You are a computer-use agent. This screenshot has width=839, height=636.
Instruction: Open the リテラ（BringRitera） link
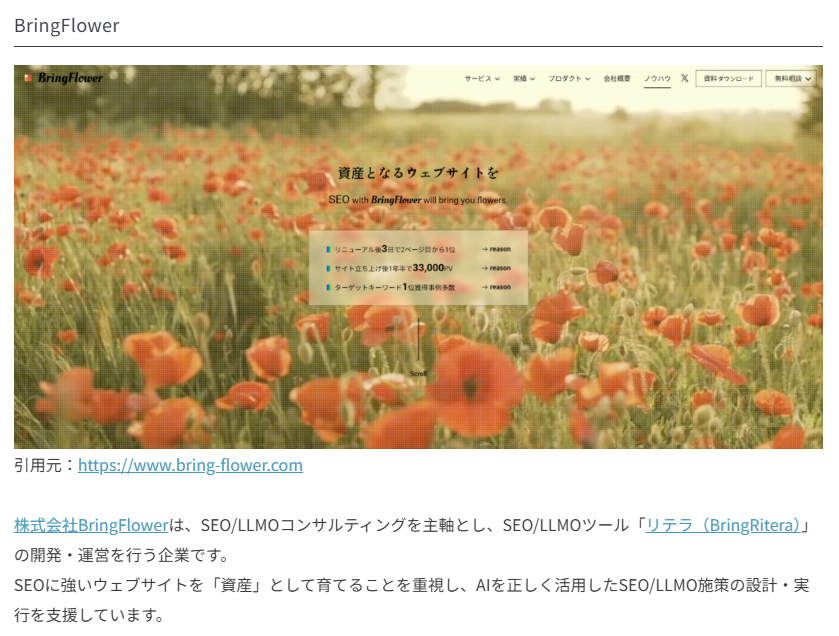point(723,525)
